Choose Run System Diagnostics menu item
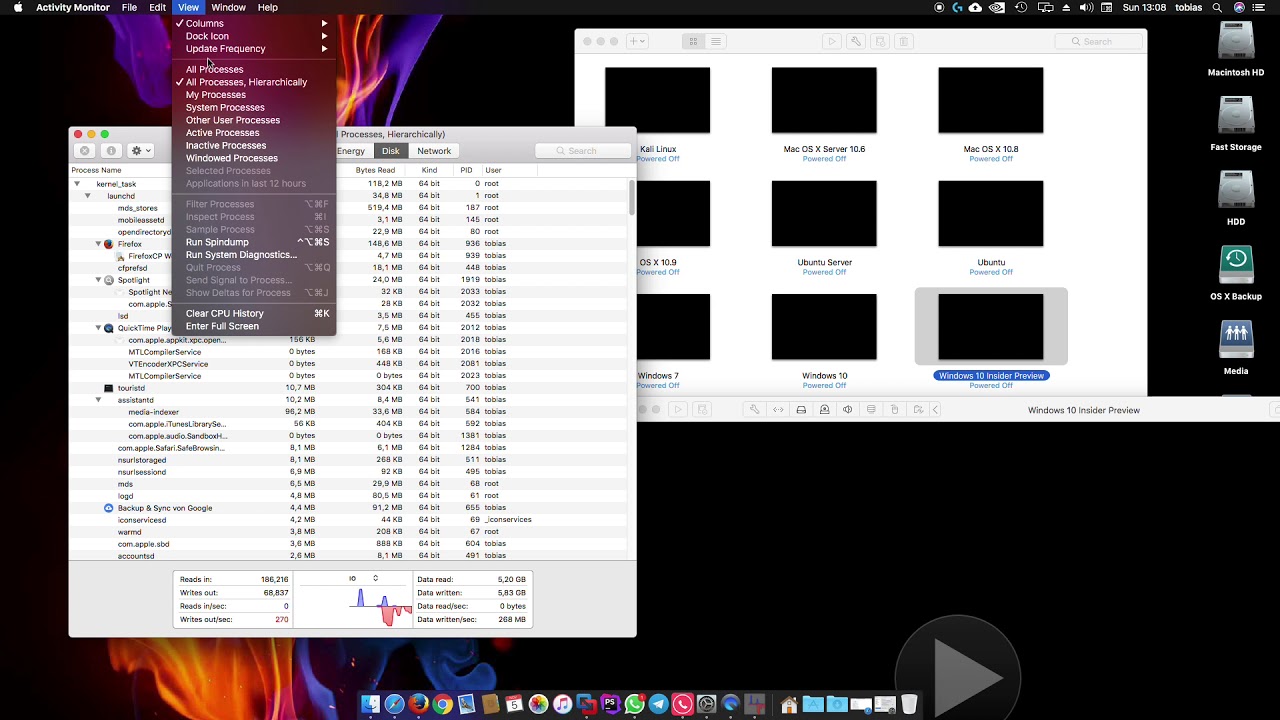The height and width of the screenshot is (720, 1280). pyautogui.click(x=256, y=255)
